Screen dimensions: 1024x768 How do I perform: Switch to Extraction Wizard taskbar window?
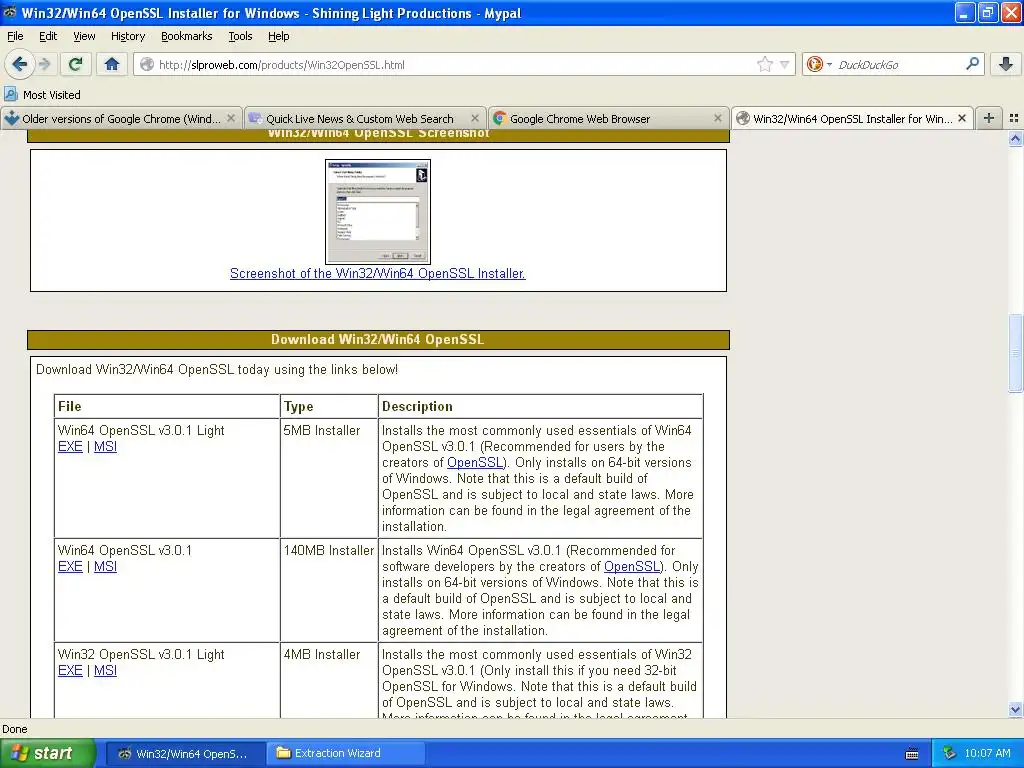tap(346, 754)
